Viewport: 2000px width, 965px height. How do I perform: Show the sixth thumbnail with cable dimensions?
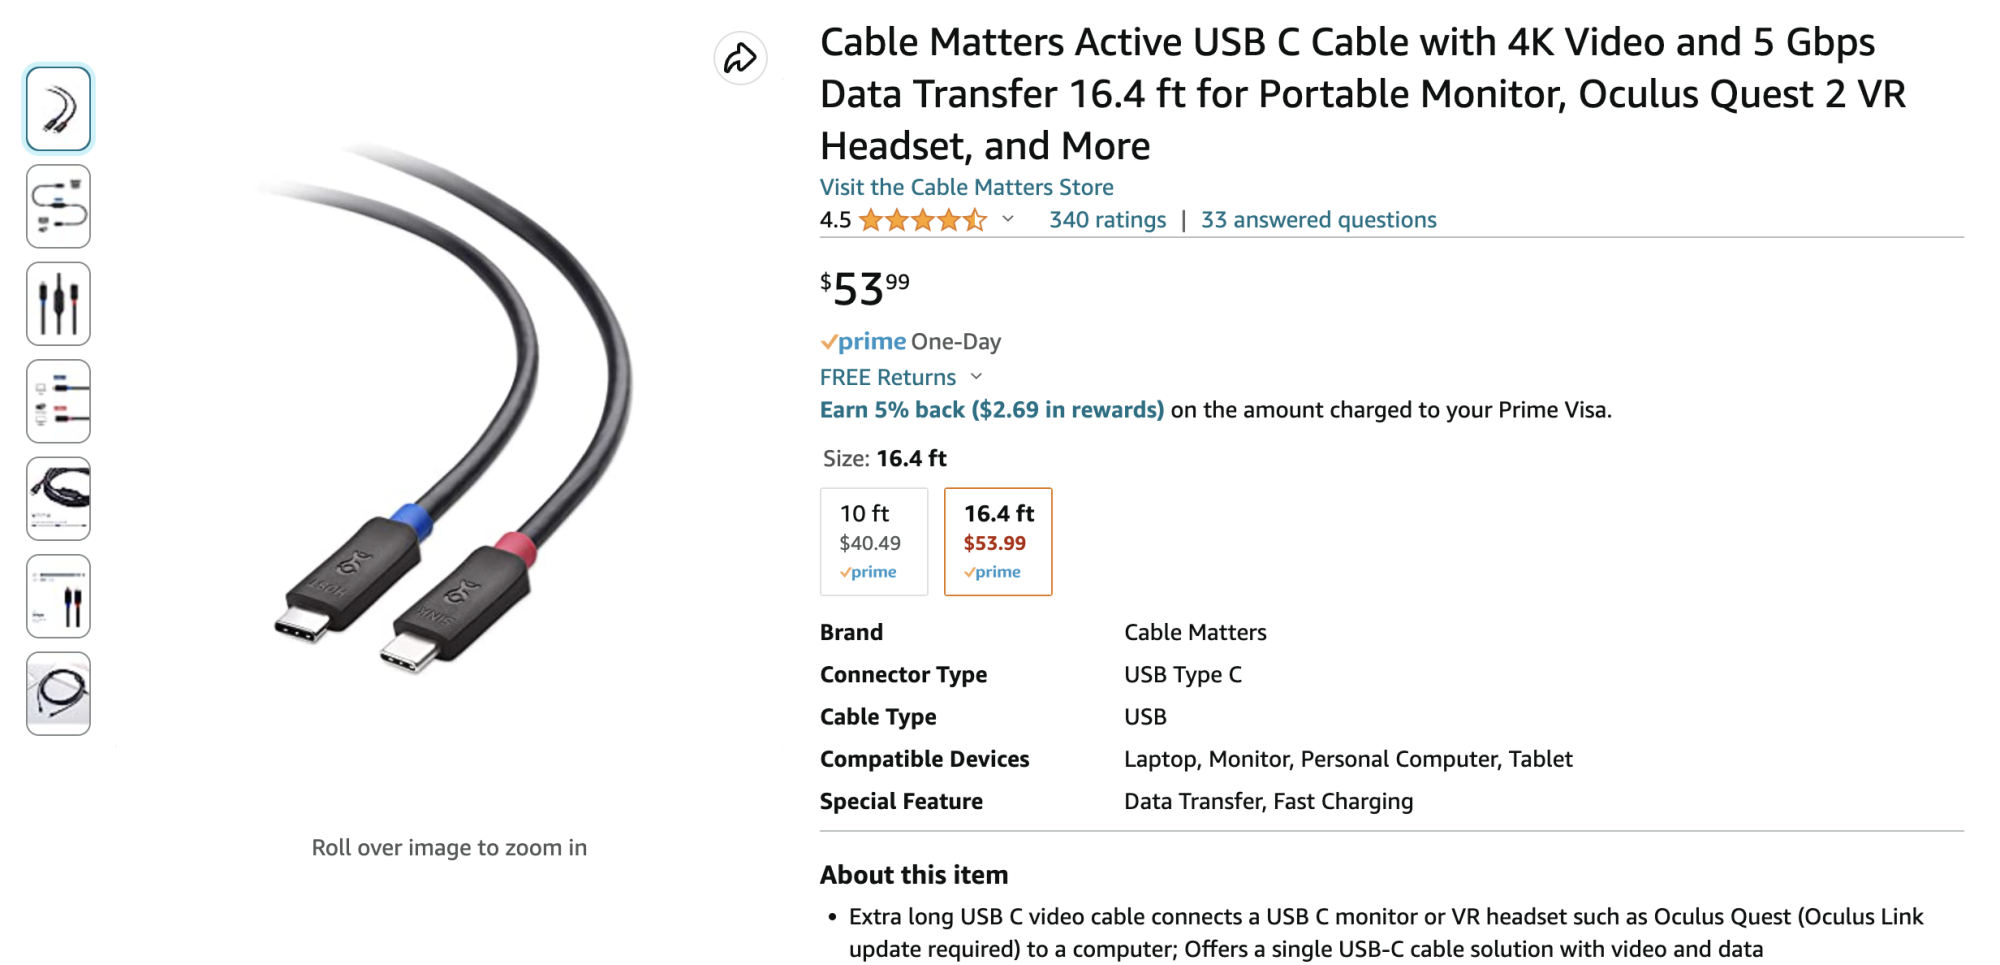[58, 596]
